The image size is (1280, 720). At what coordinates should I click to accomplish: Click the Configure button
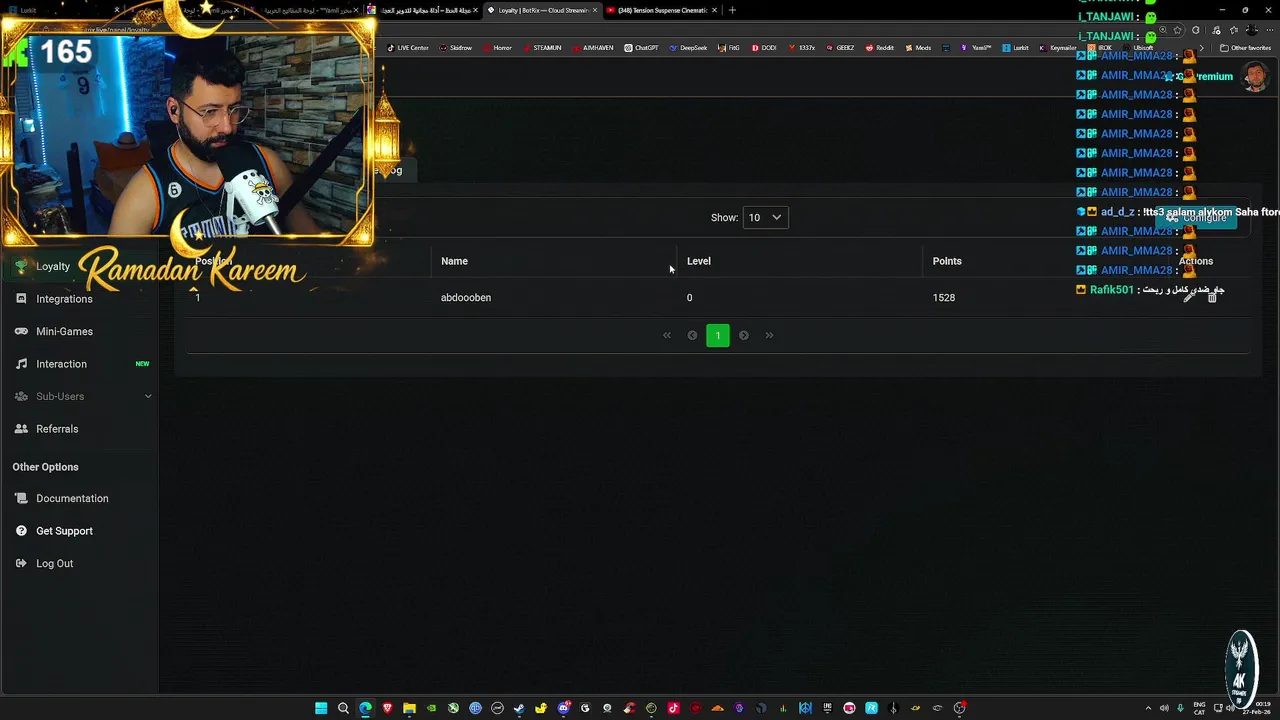point(1196,218)
